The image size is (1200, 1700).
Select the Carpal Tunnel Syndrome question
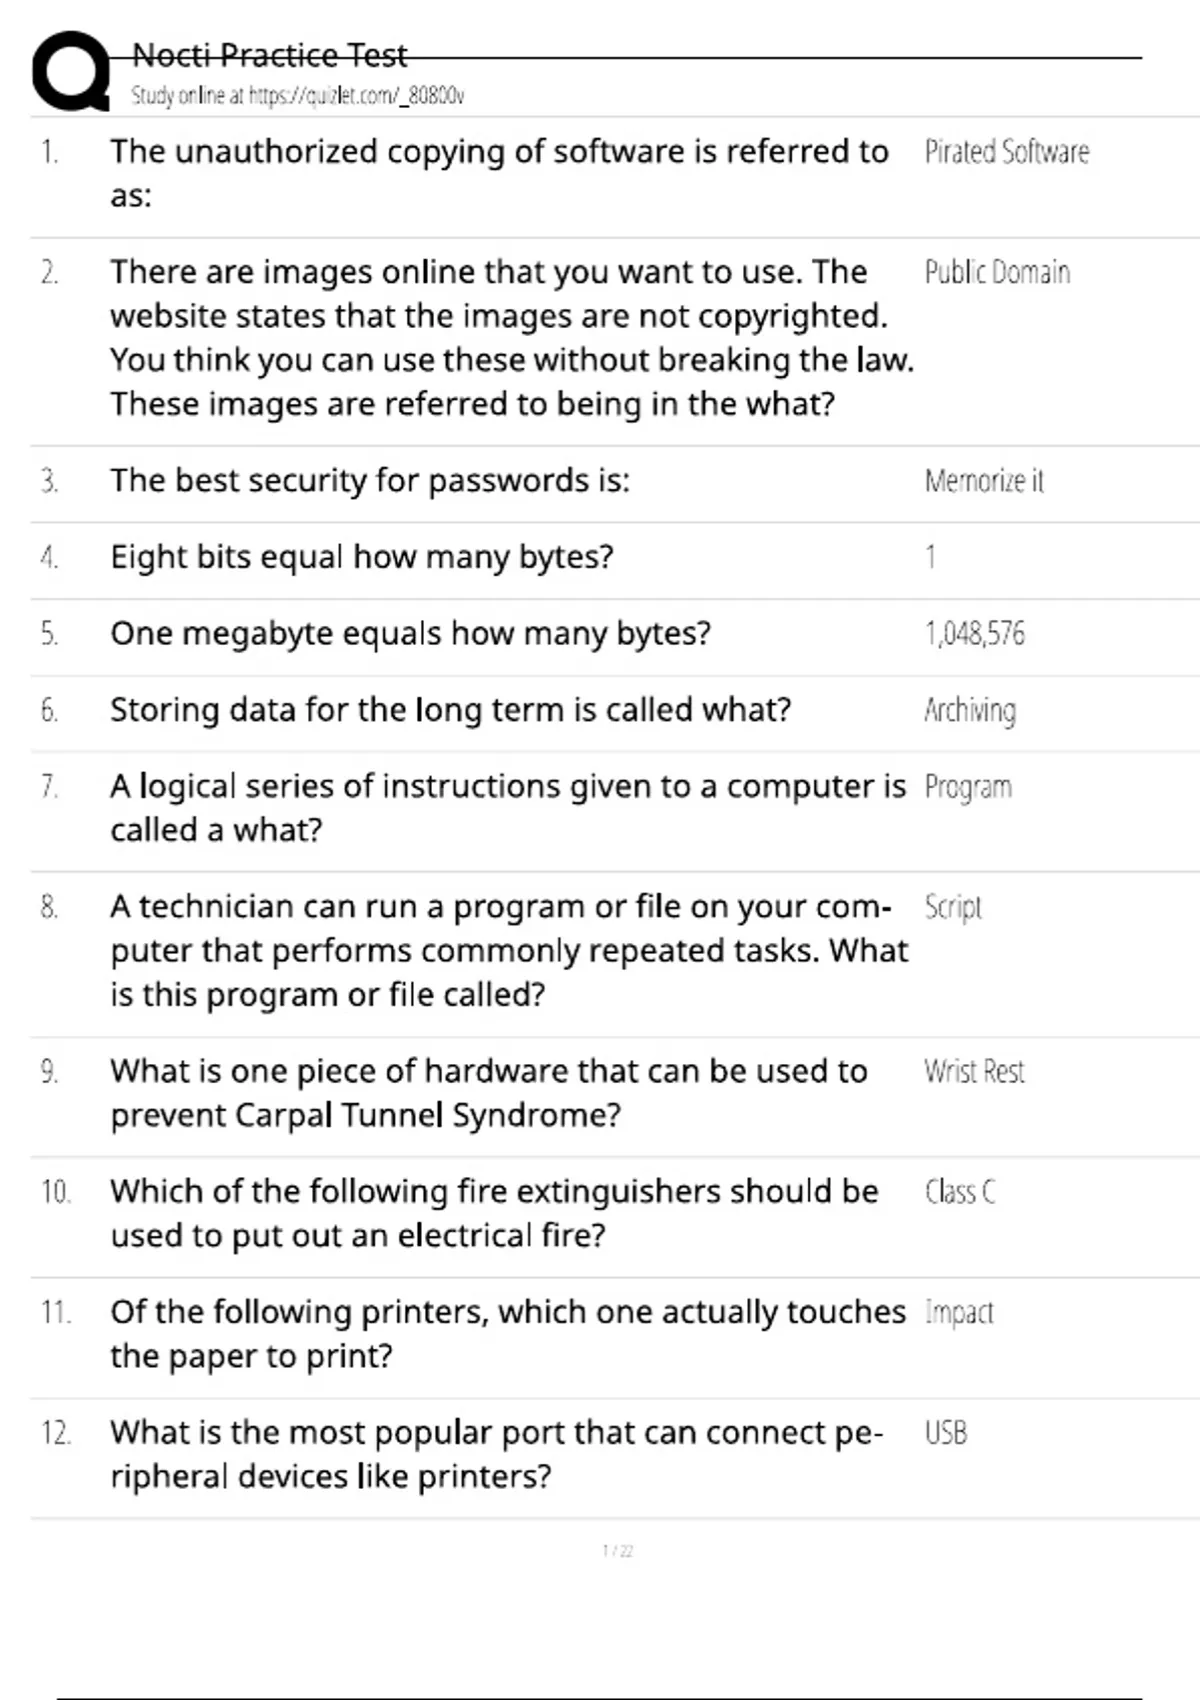click(488, 1093)
